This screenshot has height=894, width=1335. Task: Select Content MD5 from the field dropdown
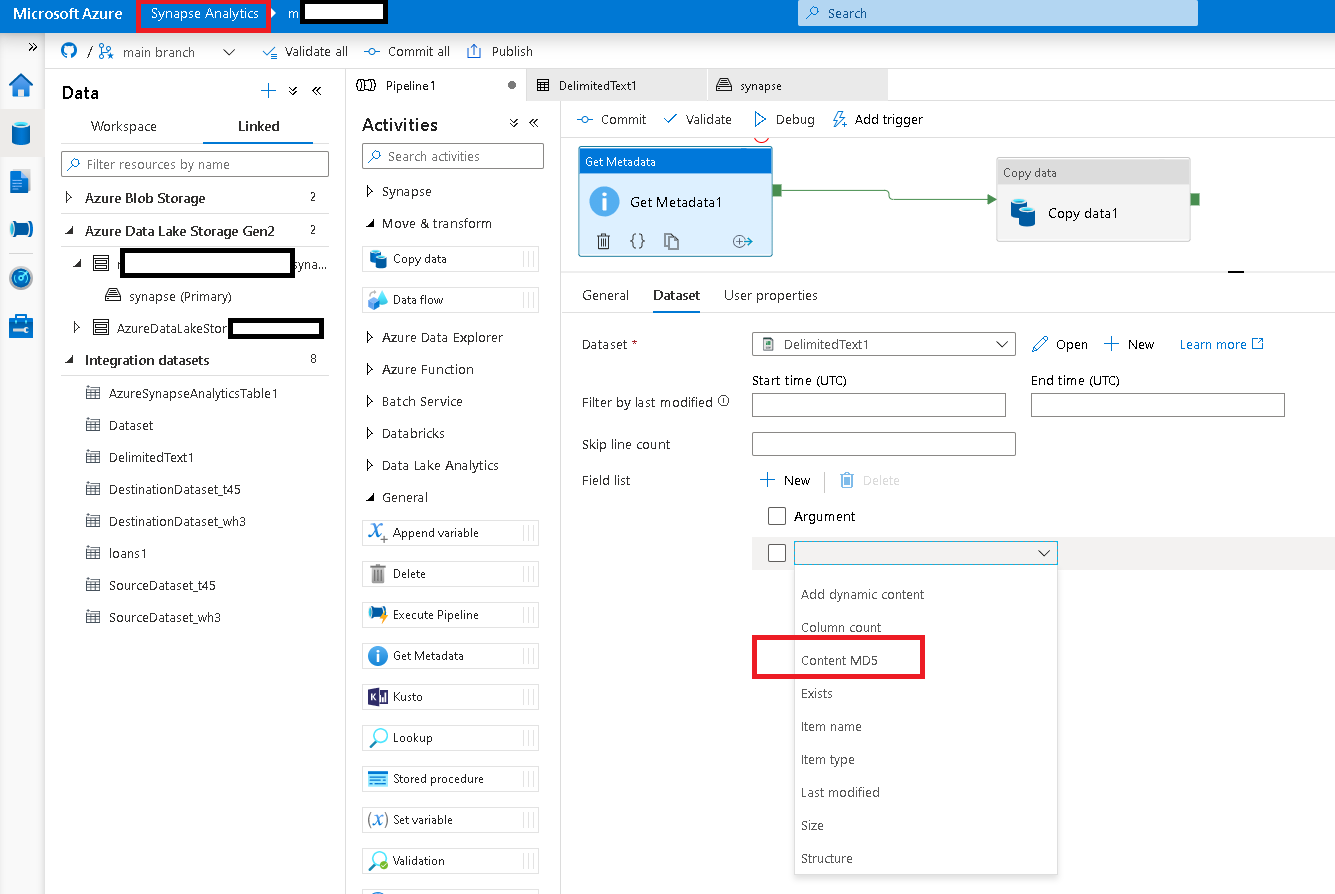point(838,660)
